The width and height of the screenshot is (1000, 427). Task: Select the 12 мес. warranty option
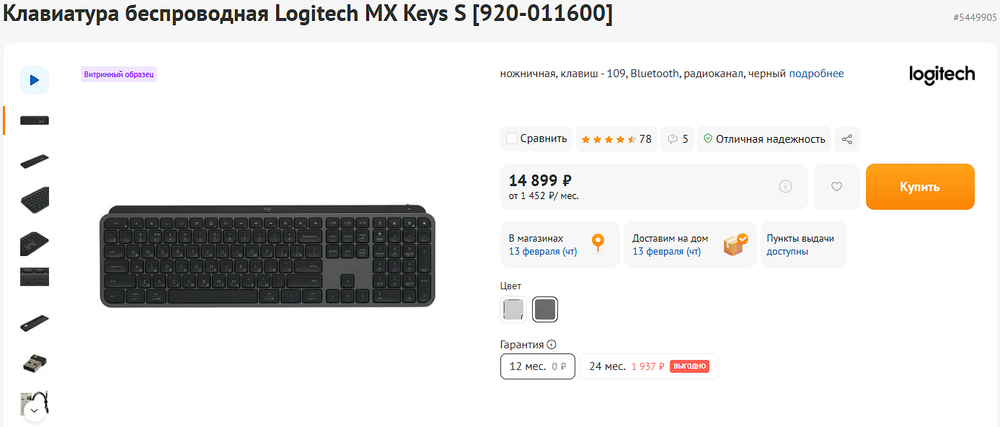tap(537, 367)
